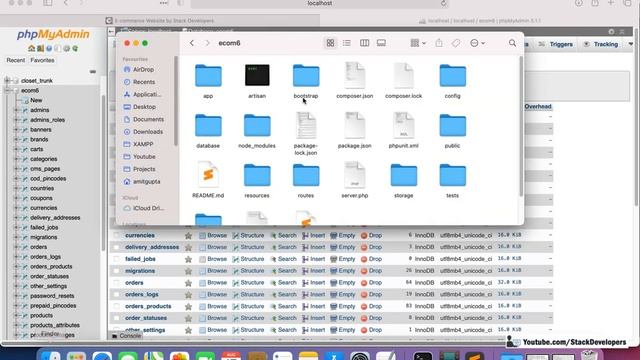The width and height of the screenshot is (640, 360).
Task: Click the browser localhost address bar
Action: (320, 3)
